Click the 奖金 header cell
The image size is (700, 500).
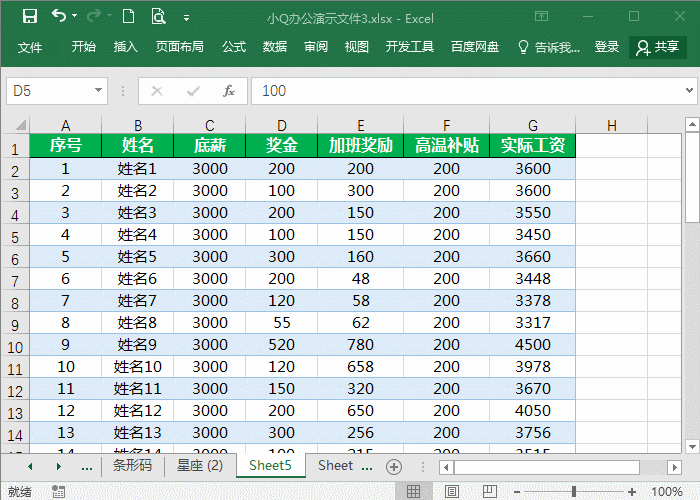point(281,146)
